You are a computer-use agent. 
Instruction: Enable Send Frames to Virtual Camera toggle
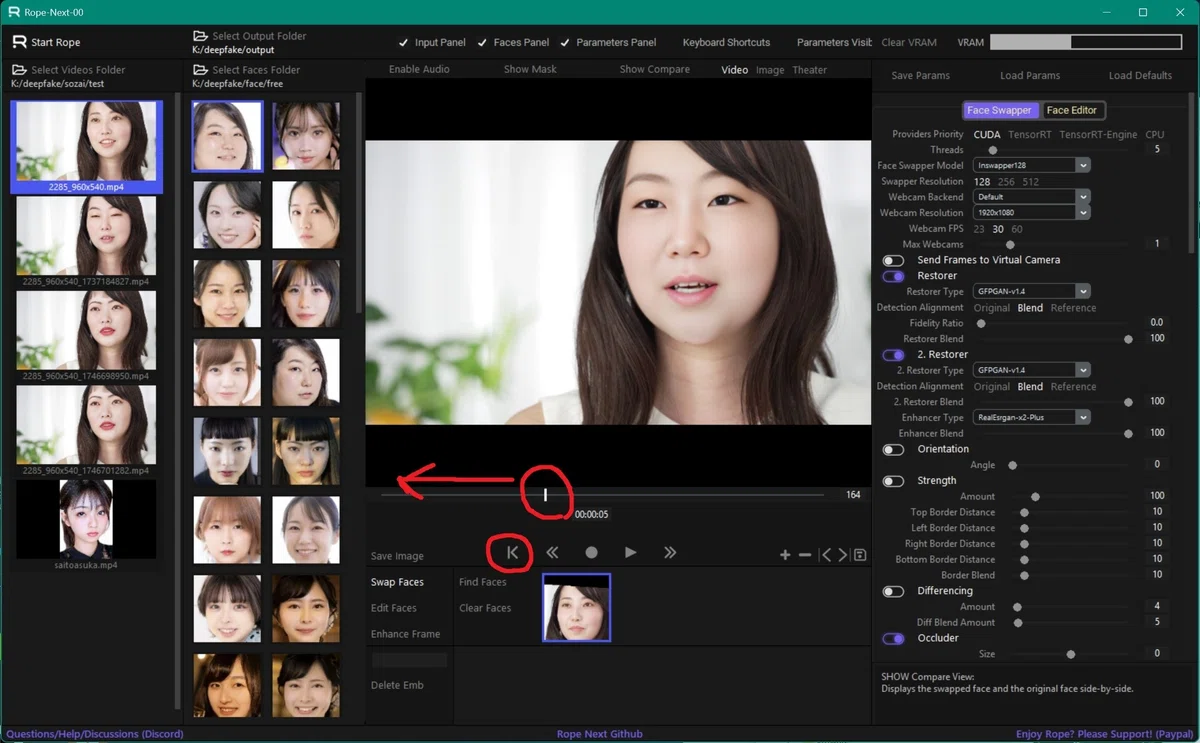[x=893, y=260]
